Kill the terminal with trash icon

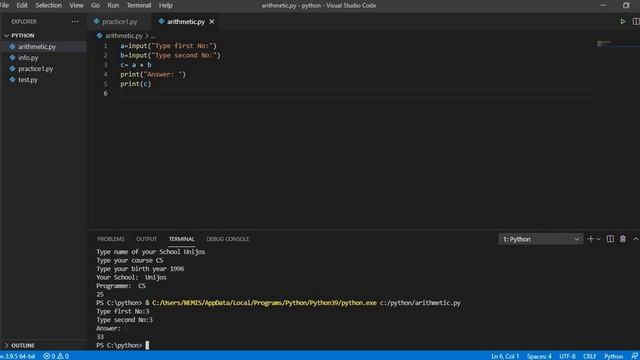point(622,239)
